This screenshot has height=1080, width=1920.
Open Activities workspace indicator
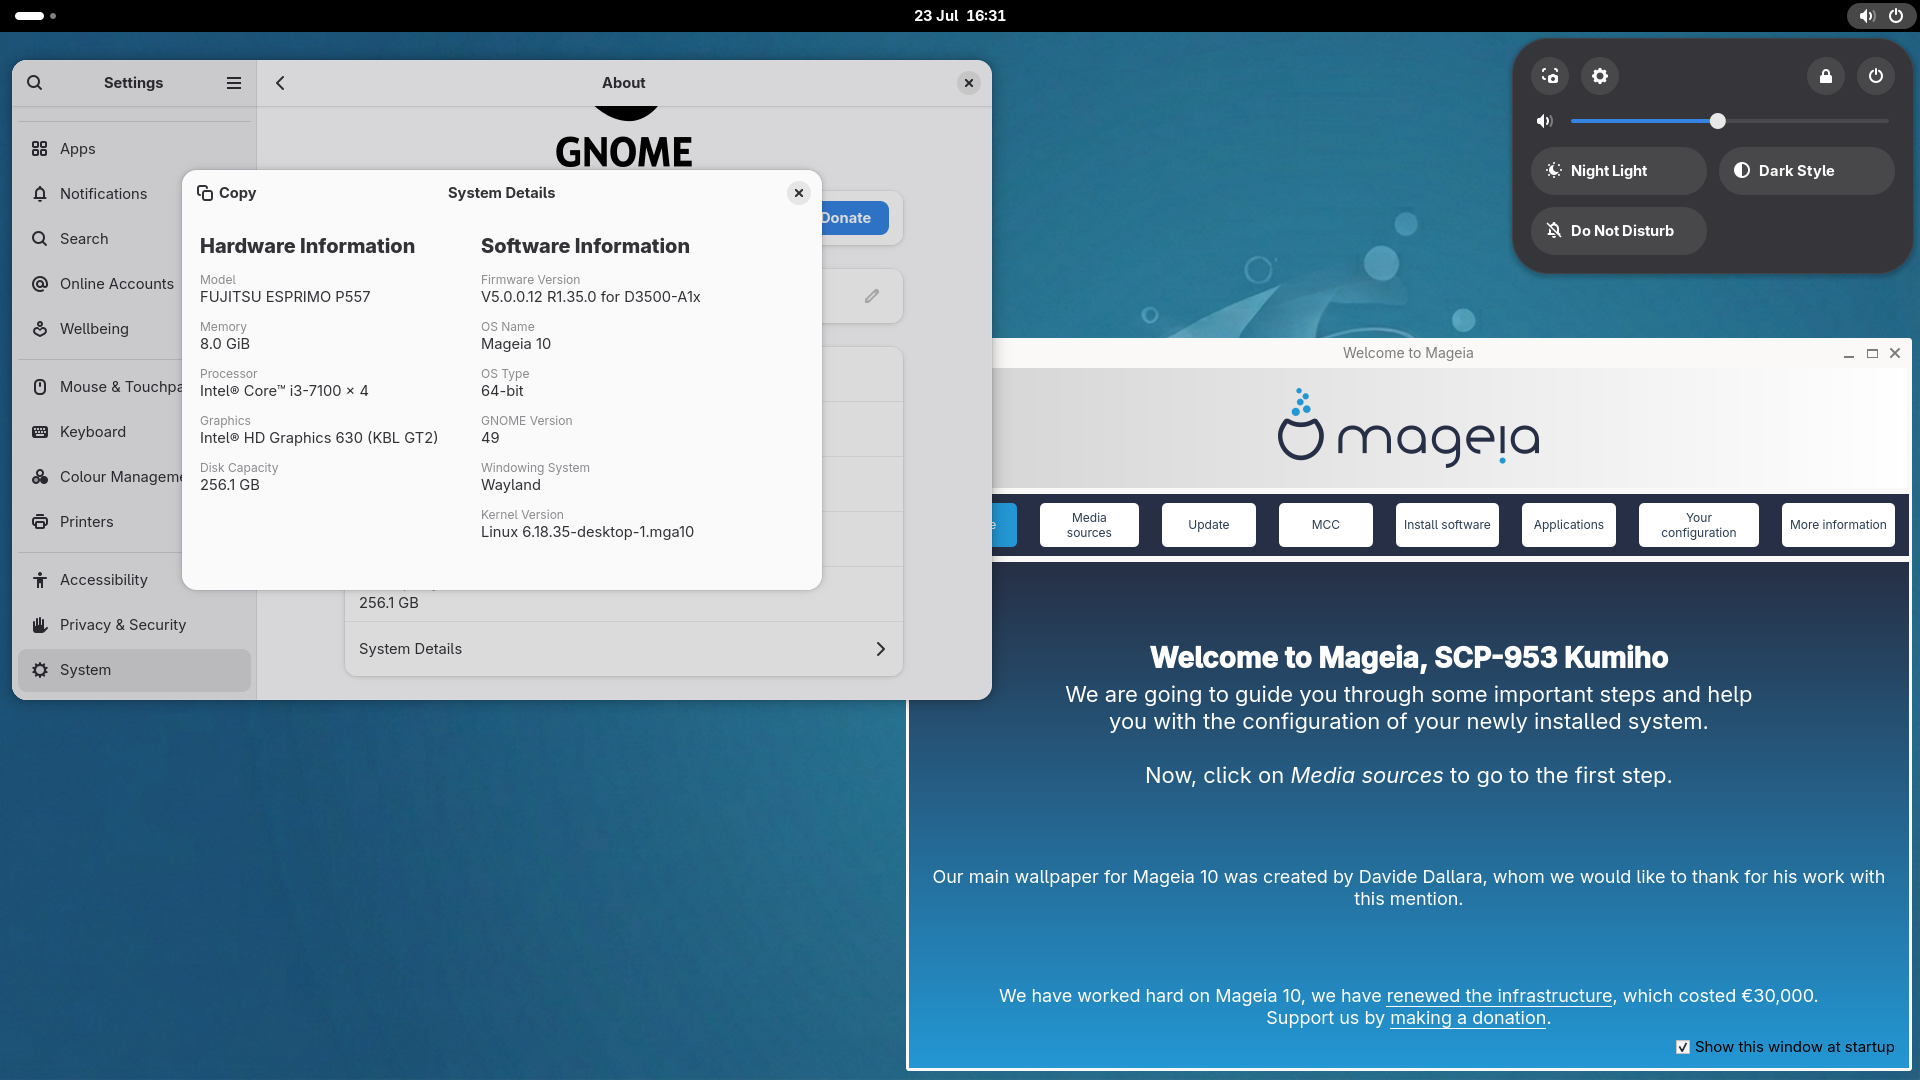tap(35, 16)
